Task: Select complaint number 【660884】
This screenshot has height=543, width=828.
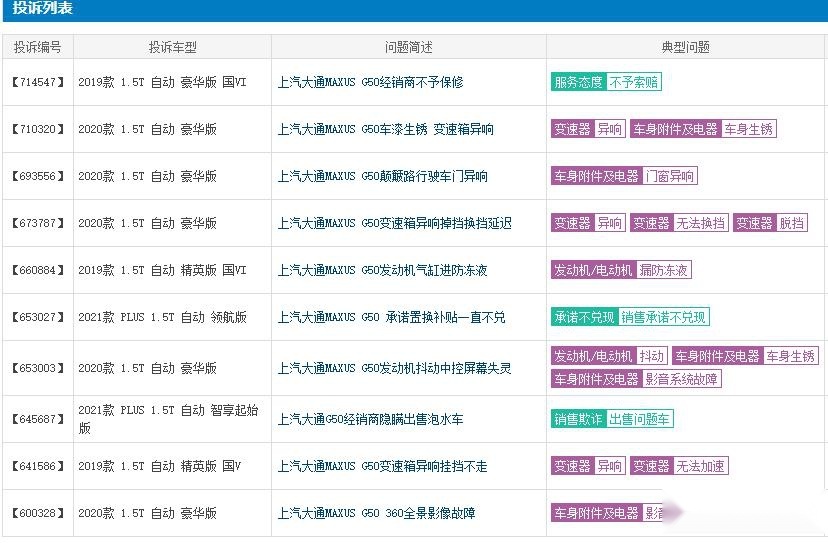Action: pos(37,270)
